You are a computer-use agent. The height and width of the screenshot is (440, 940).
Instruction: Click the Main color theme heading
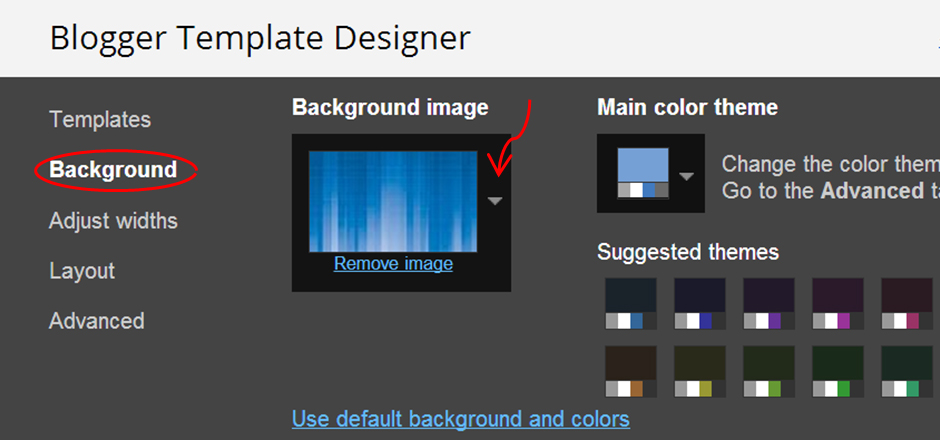pos(688,108)
